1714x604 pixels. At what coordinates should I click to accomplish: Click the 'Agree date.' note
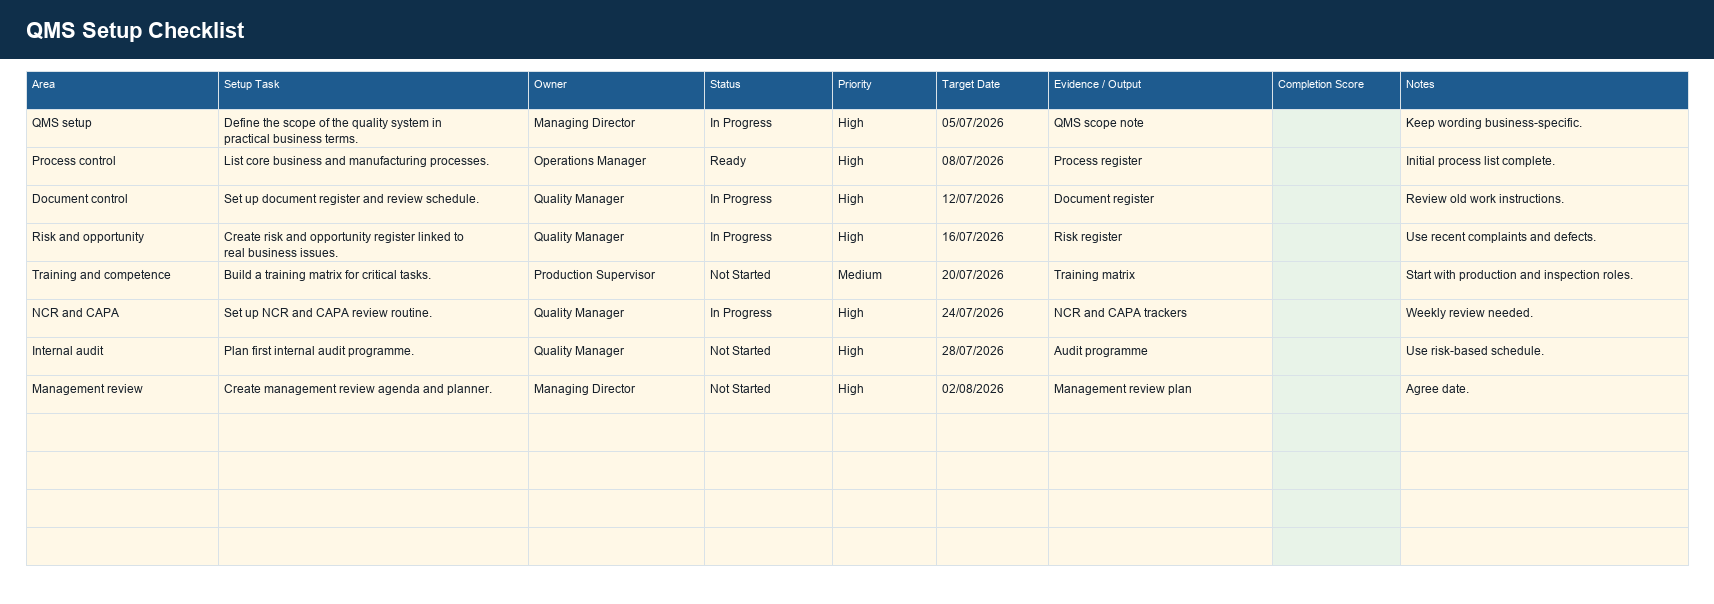[1544, 394]
